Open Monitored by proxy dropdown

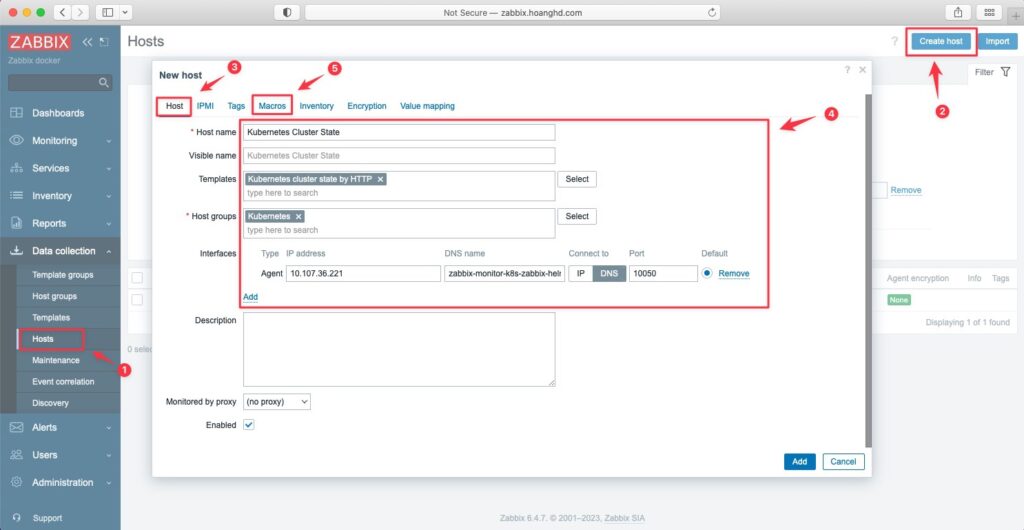pos(277,402)
